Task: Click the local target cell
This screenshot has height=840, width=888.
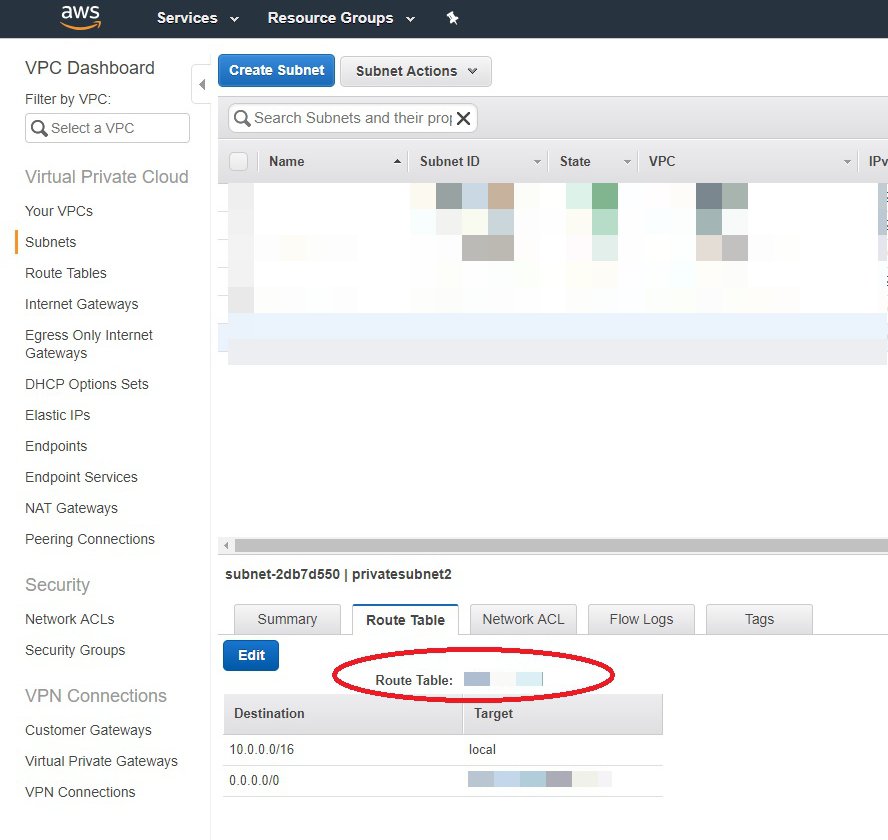Action: [482, 749]
